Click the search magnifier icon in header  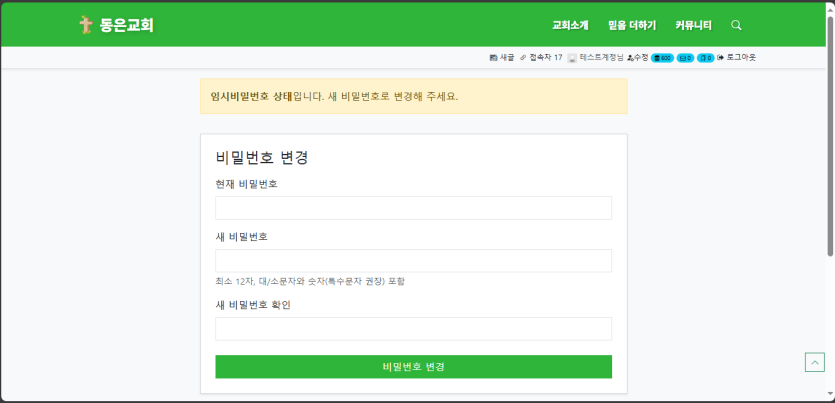736,25
